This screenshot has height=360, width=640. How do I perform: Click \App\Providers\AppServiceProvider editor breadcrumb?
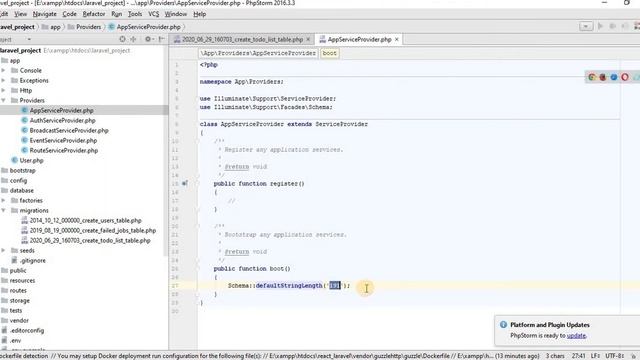point(258,53)
